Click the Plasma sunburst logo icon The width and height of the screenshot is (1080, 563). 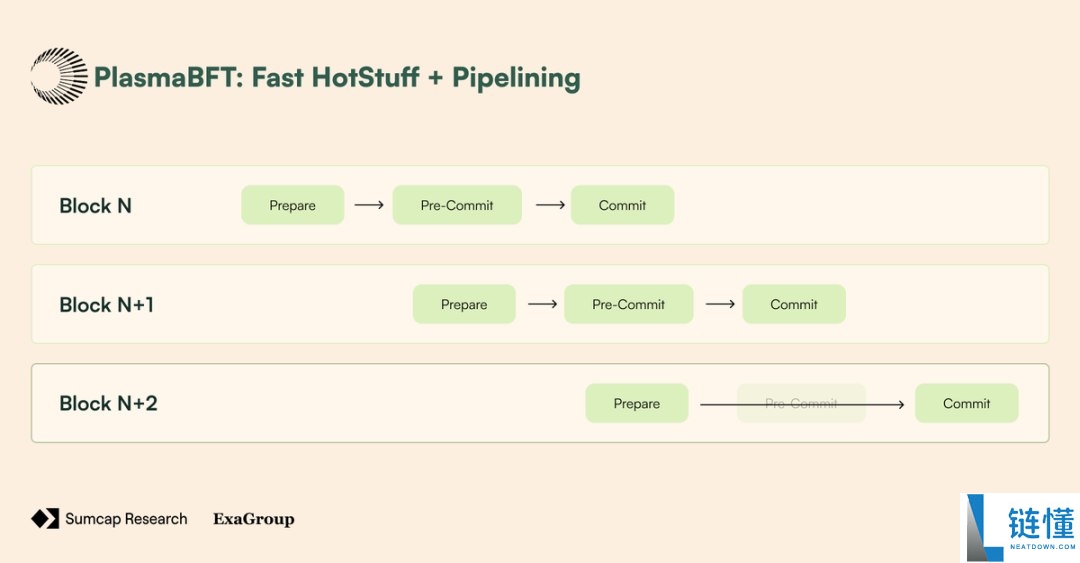click(x=59, y=76)
